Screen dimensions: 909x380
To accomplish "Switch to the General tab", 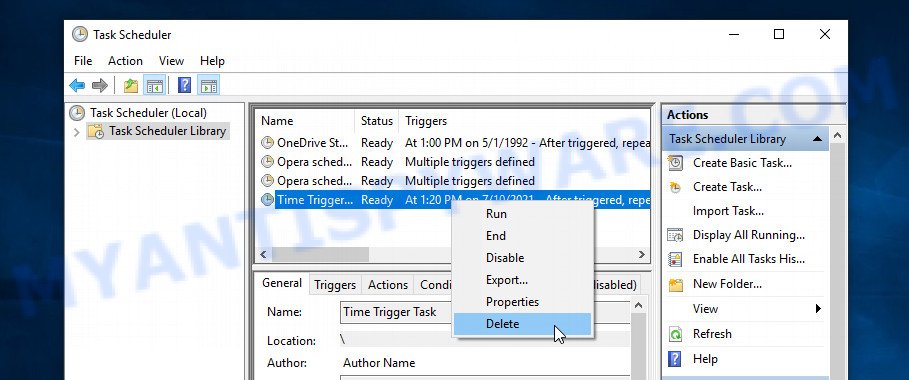I will coord(282,283).
